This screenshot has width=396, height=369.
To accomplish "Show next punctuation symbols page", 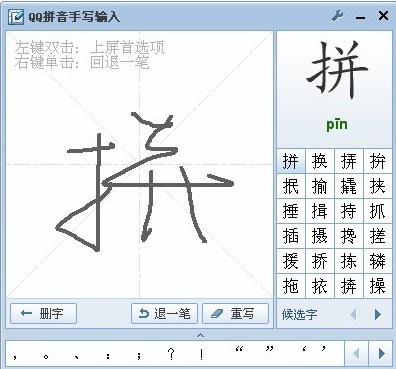I will coord(381,353).
